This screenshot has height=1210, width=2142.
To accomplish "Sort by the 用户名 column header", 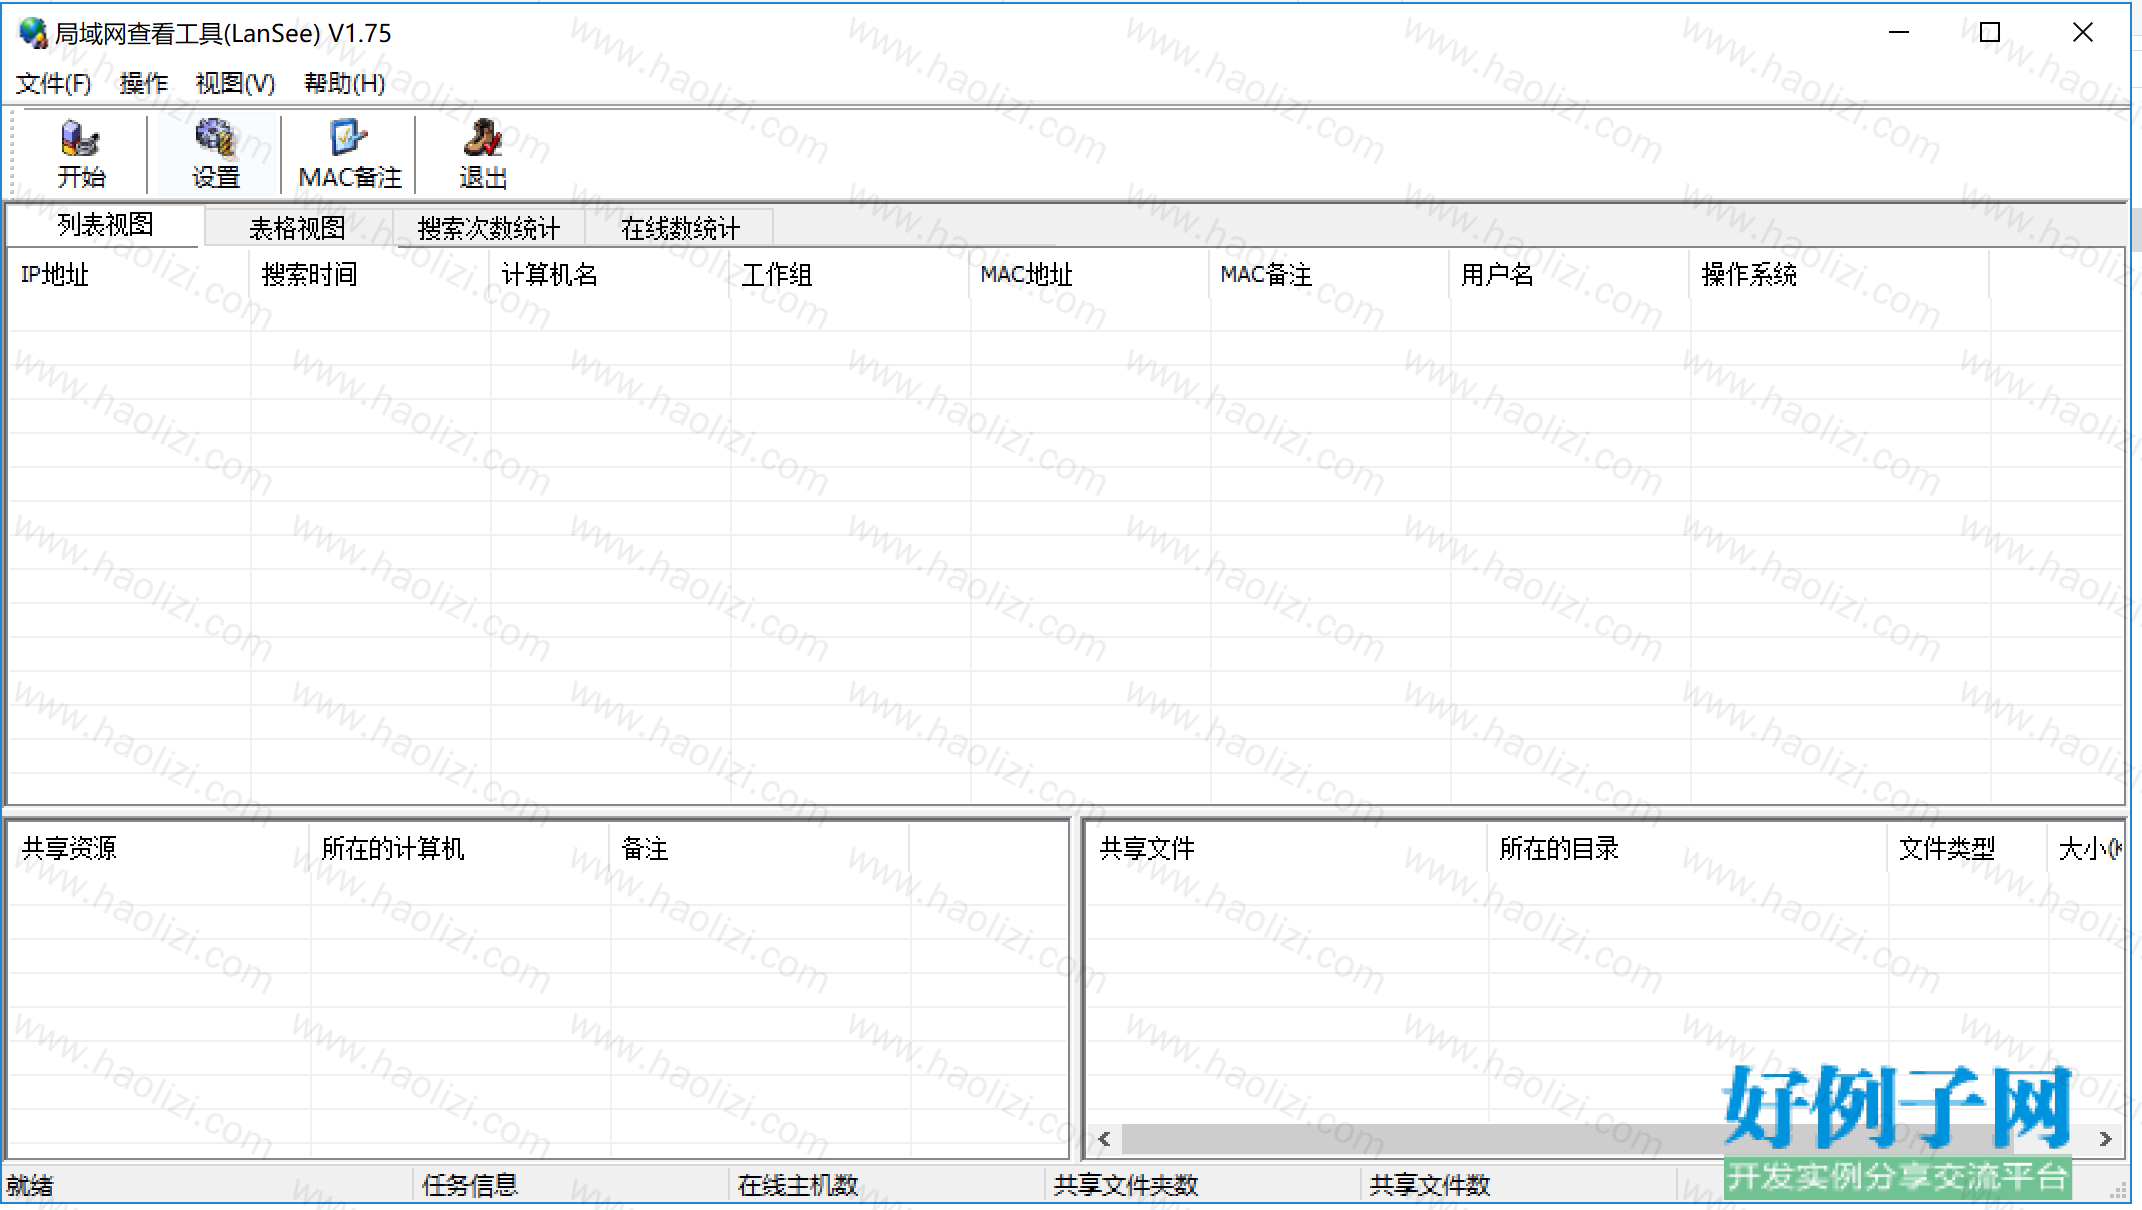I will click(1569, 275).
